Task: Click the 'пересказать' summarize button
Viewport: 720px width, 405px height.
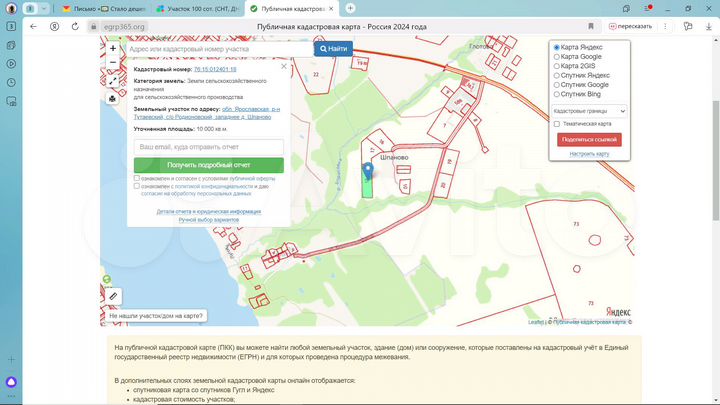Action: [630, 27]
